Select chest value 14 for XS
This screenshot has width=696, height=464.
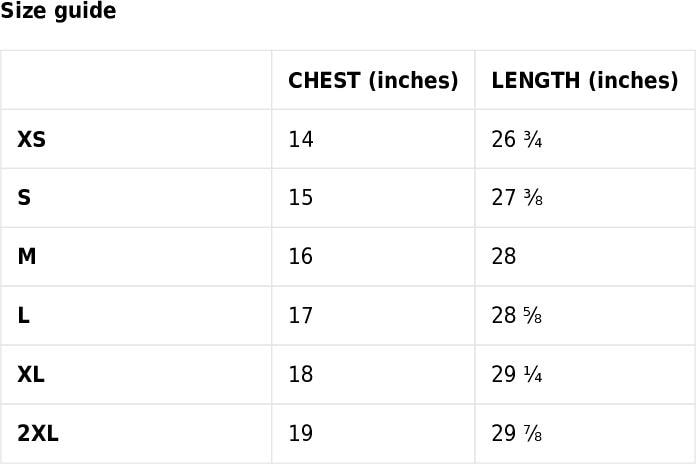(x=301, y=139)
